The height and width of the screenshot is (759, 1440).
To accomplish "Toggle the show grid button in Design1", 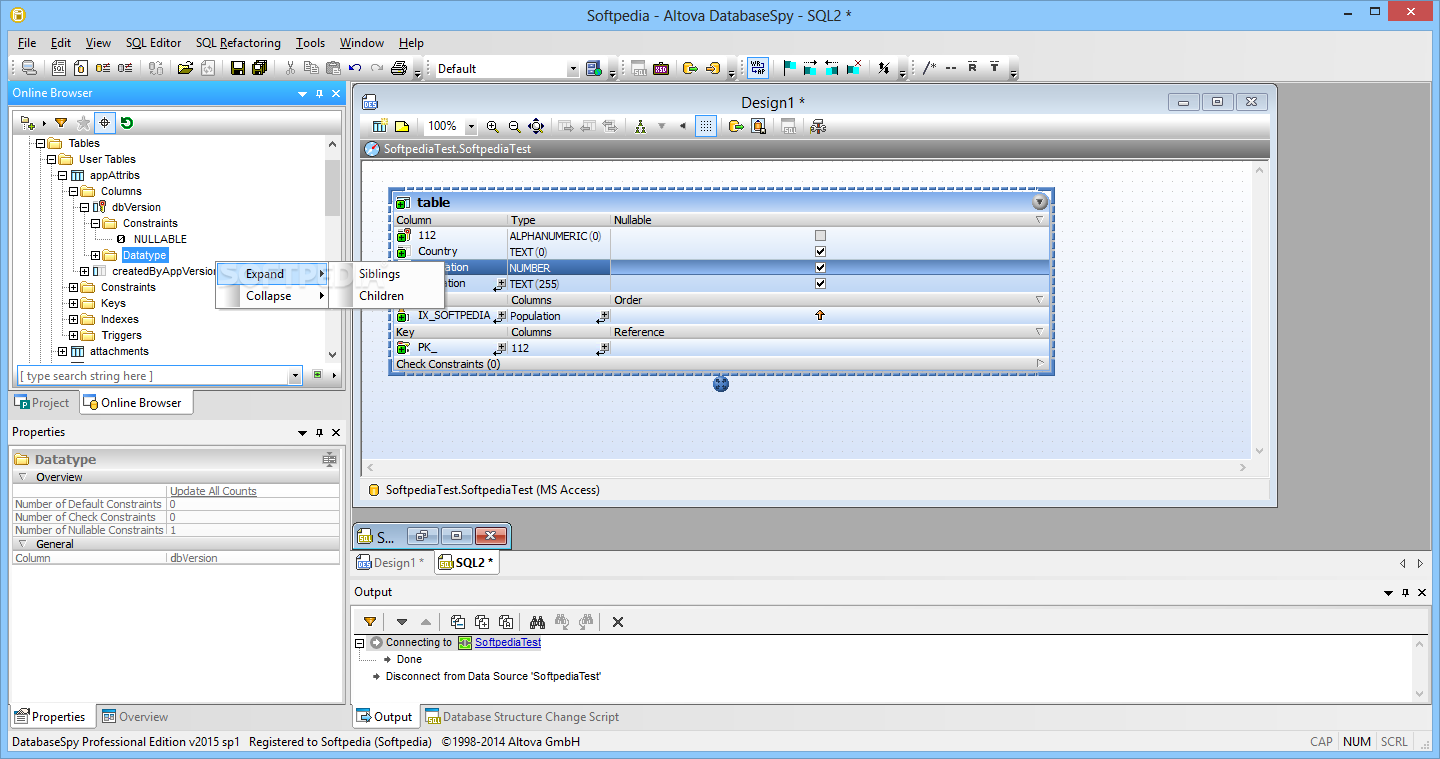I will click(706, 126).
